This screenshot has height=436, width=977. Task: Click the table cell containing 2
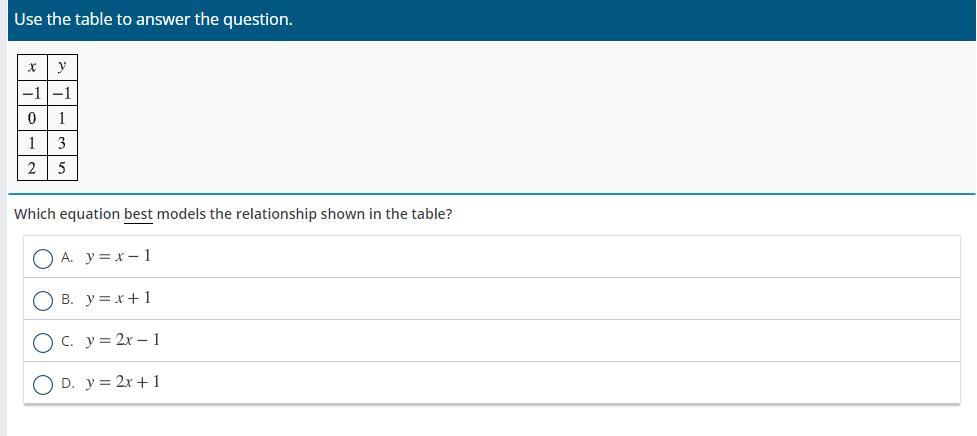[32, 168]
